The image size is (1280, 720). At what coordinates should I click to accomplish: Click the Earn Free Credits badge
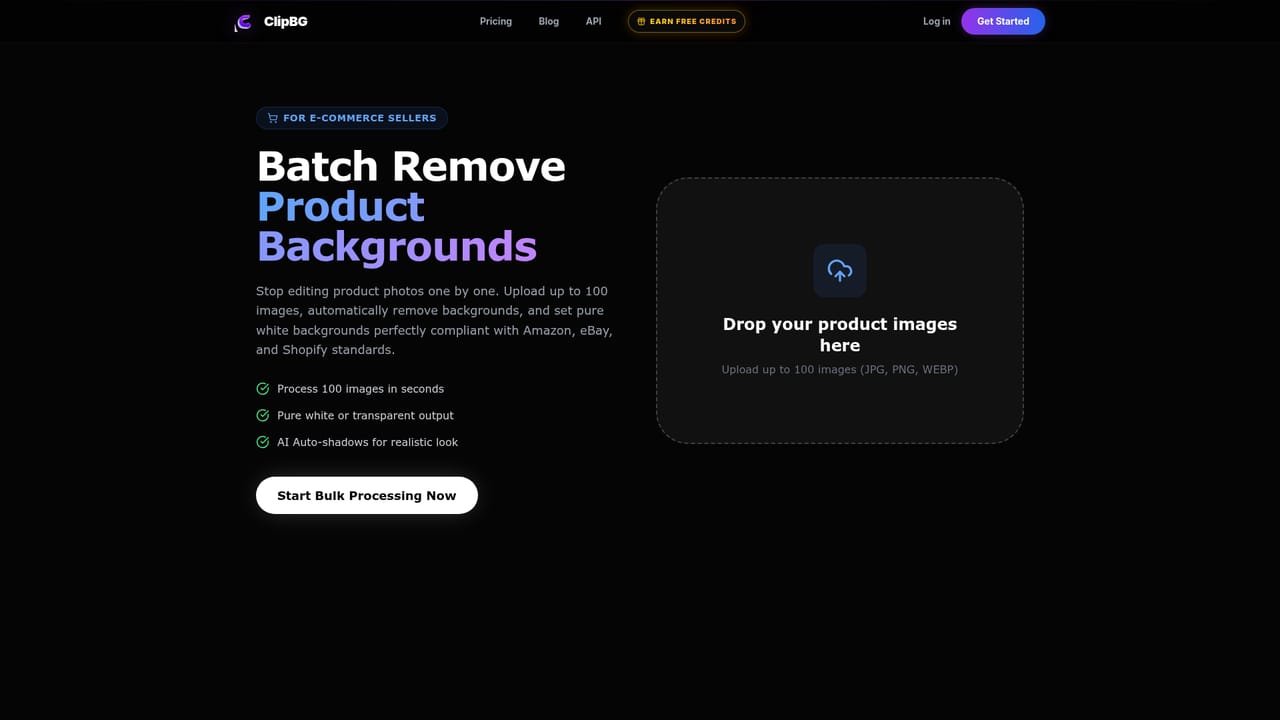coord(686,21)
